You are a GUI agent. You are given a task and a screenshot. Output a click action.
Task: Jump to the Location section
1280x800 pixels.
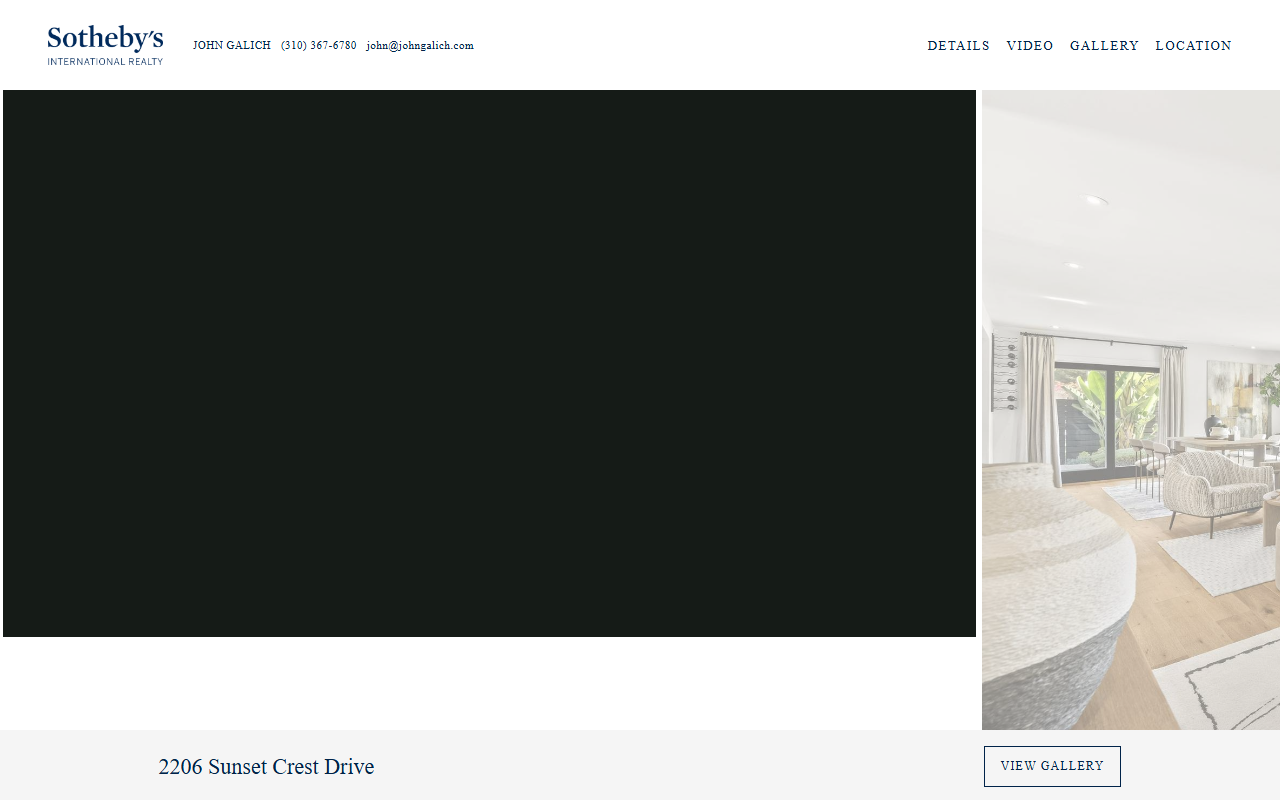pos(1193,46)
